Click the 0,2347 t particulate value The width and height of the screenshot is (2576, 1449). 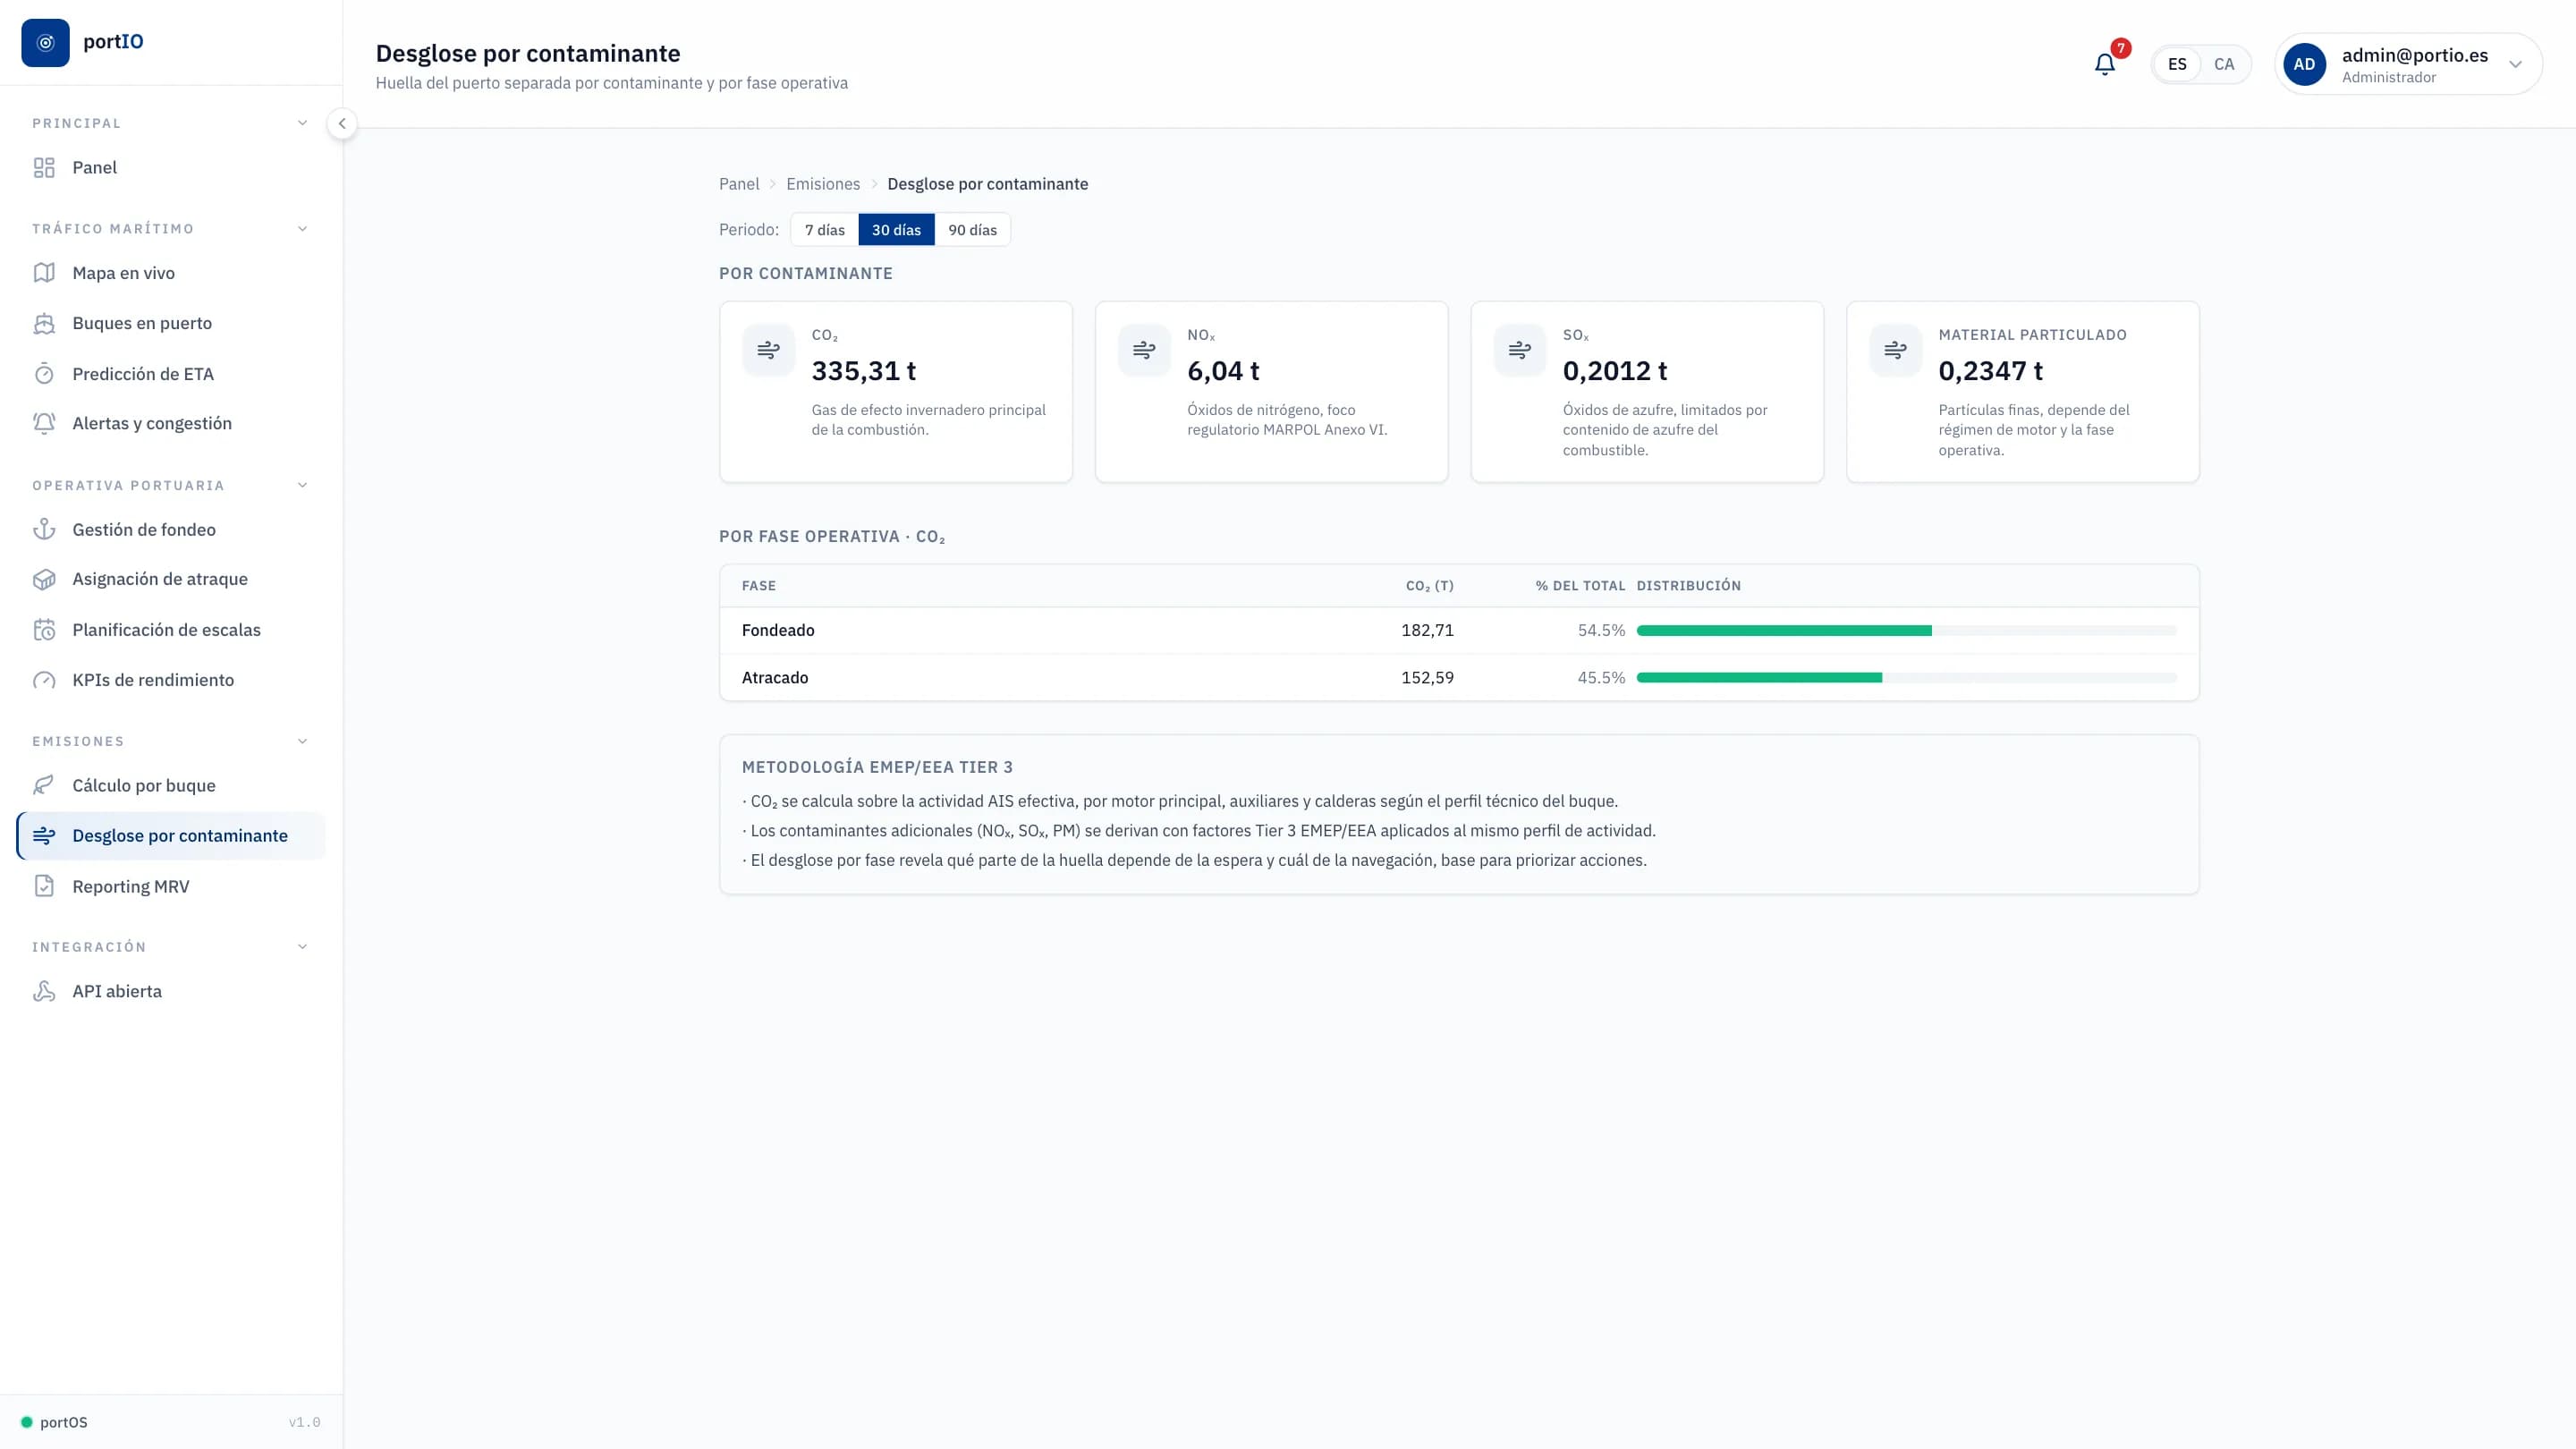tap(1990, 371)
